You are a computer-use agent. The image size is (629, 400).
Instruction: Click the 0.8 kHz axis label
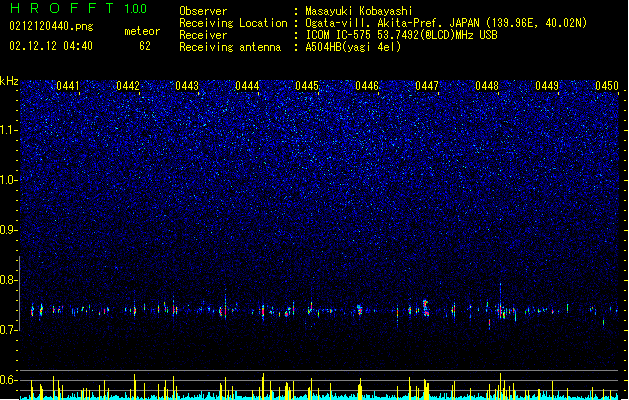[x=8, y=280]
